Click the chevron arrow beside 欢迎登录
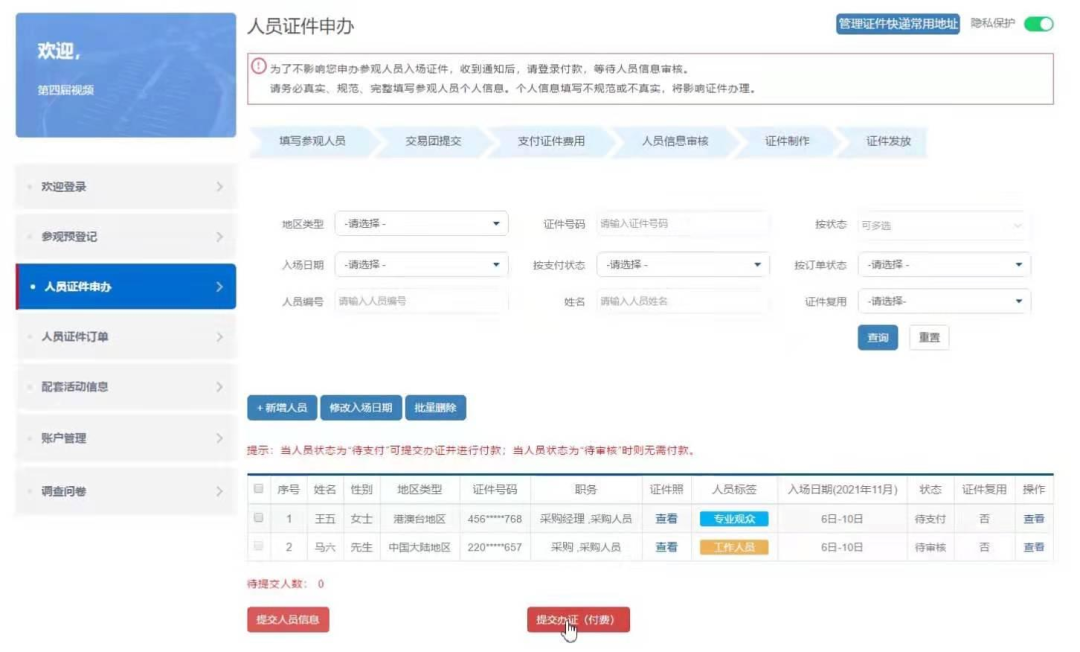The image size is (1080, 652). click(220, 187)
